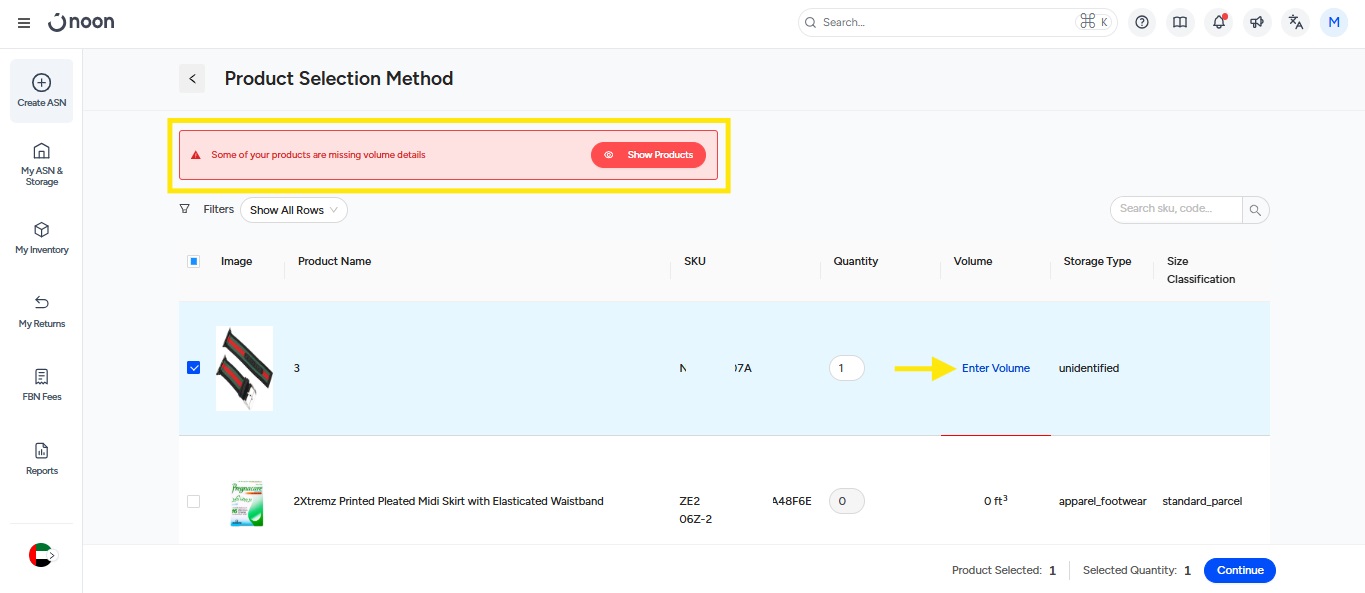The width and height of the screenshot is (1365, 593).
Task: Click the user avatar M
Action: point(1334,22)
